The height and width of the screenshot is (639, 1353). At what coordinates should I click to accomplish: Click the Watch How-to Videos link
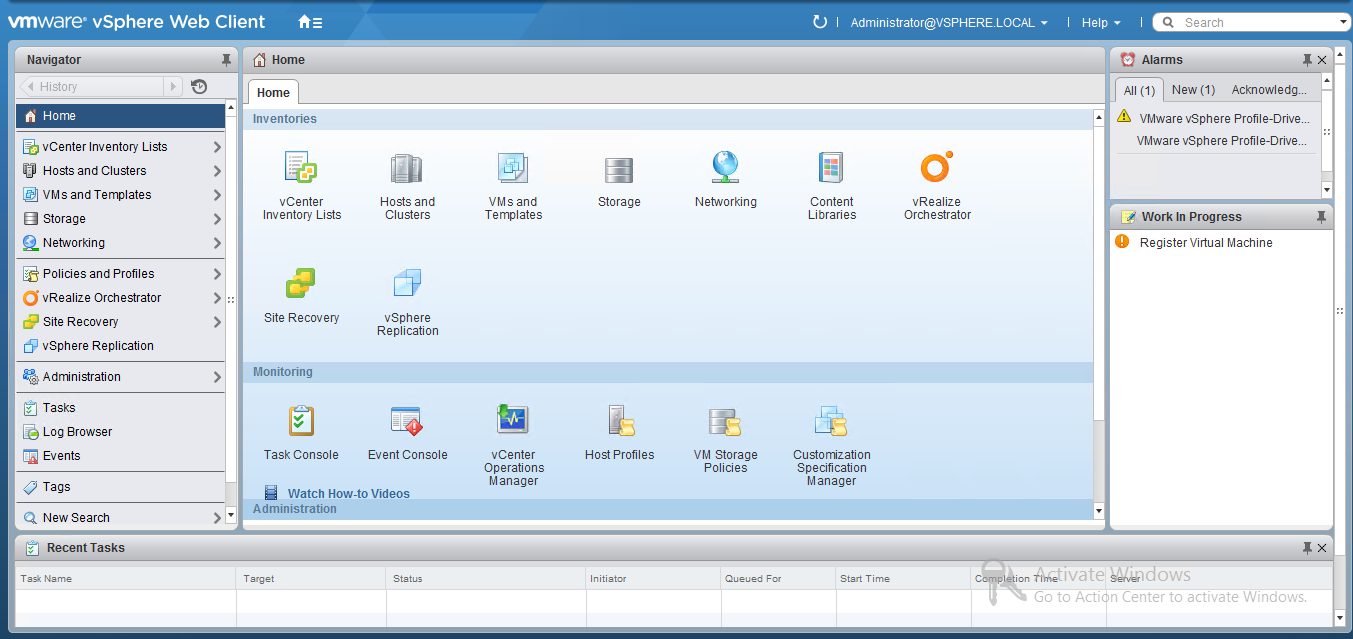pyautogui.click(x=349, y=494)
